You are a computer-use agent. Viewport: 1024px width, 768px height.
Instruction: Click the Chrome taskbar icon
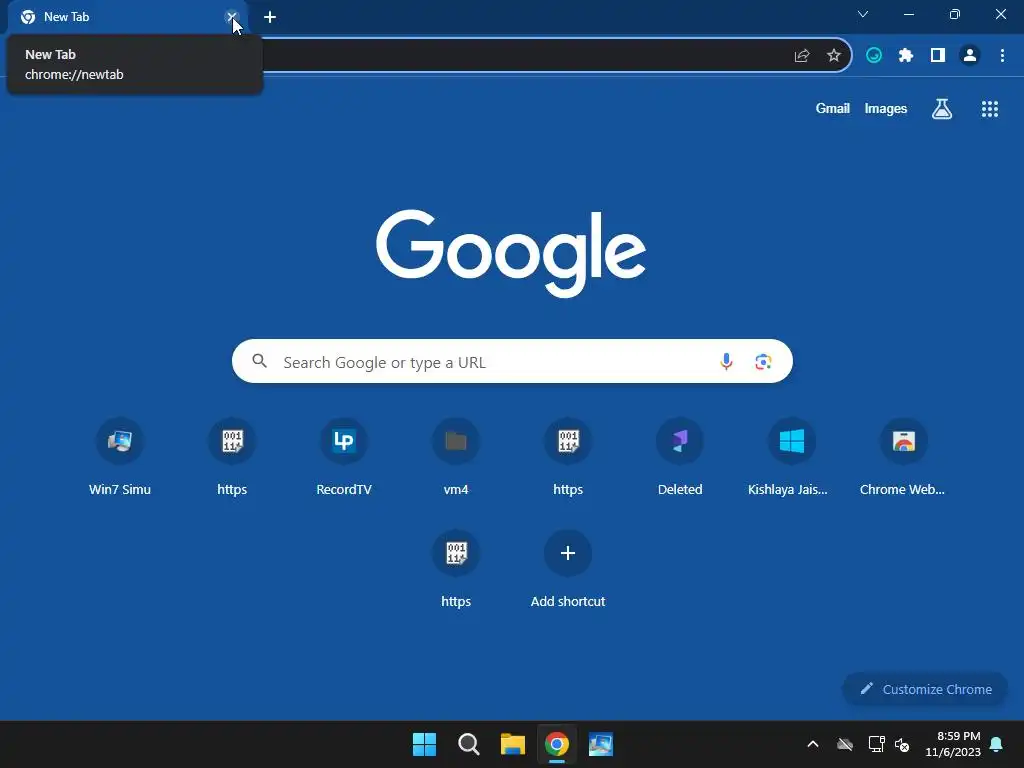click(x=556, y=744)
